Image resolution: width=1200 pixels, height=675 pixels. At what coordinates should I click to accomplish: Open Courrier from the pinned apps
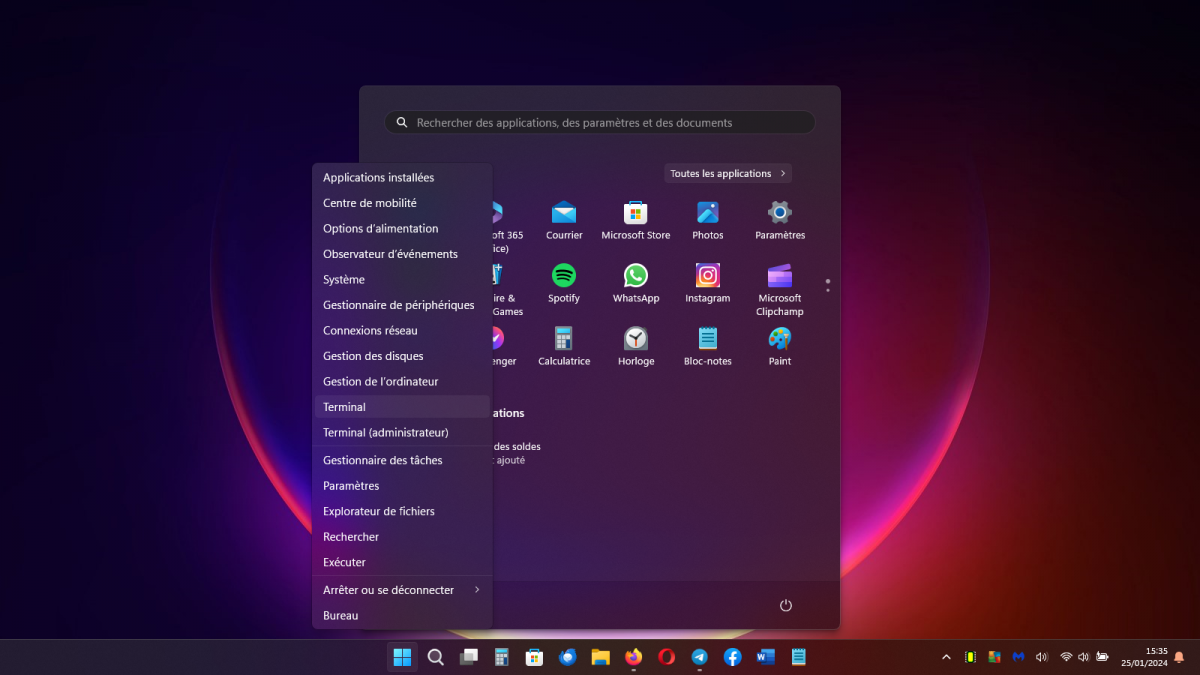pyautogui.click(x=564, y=220)
